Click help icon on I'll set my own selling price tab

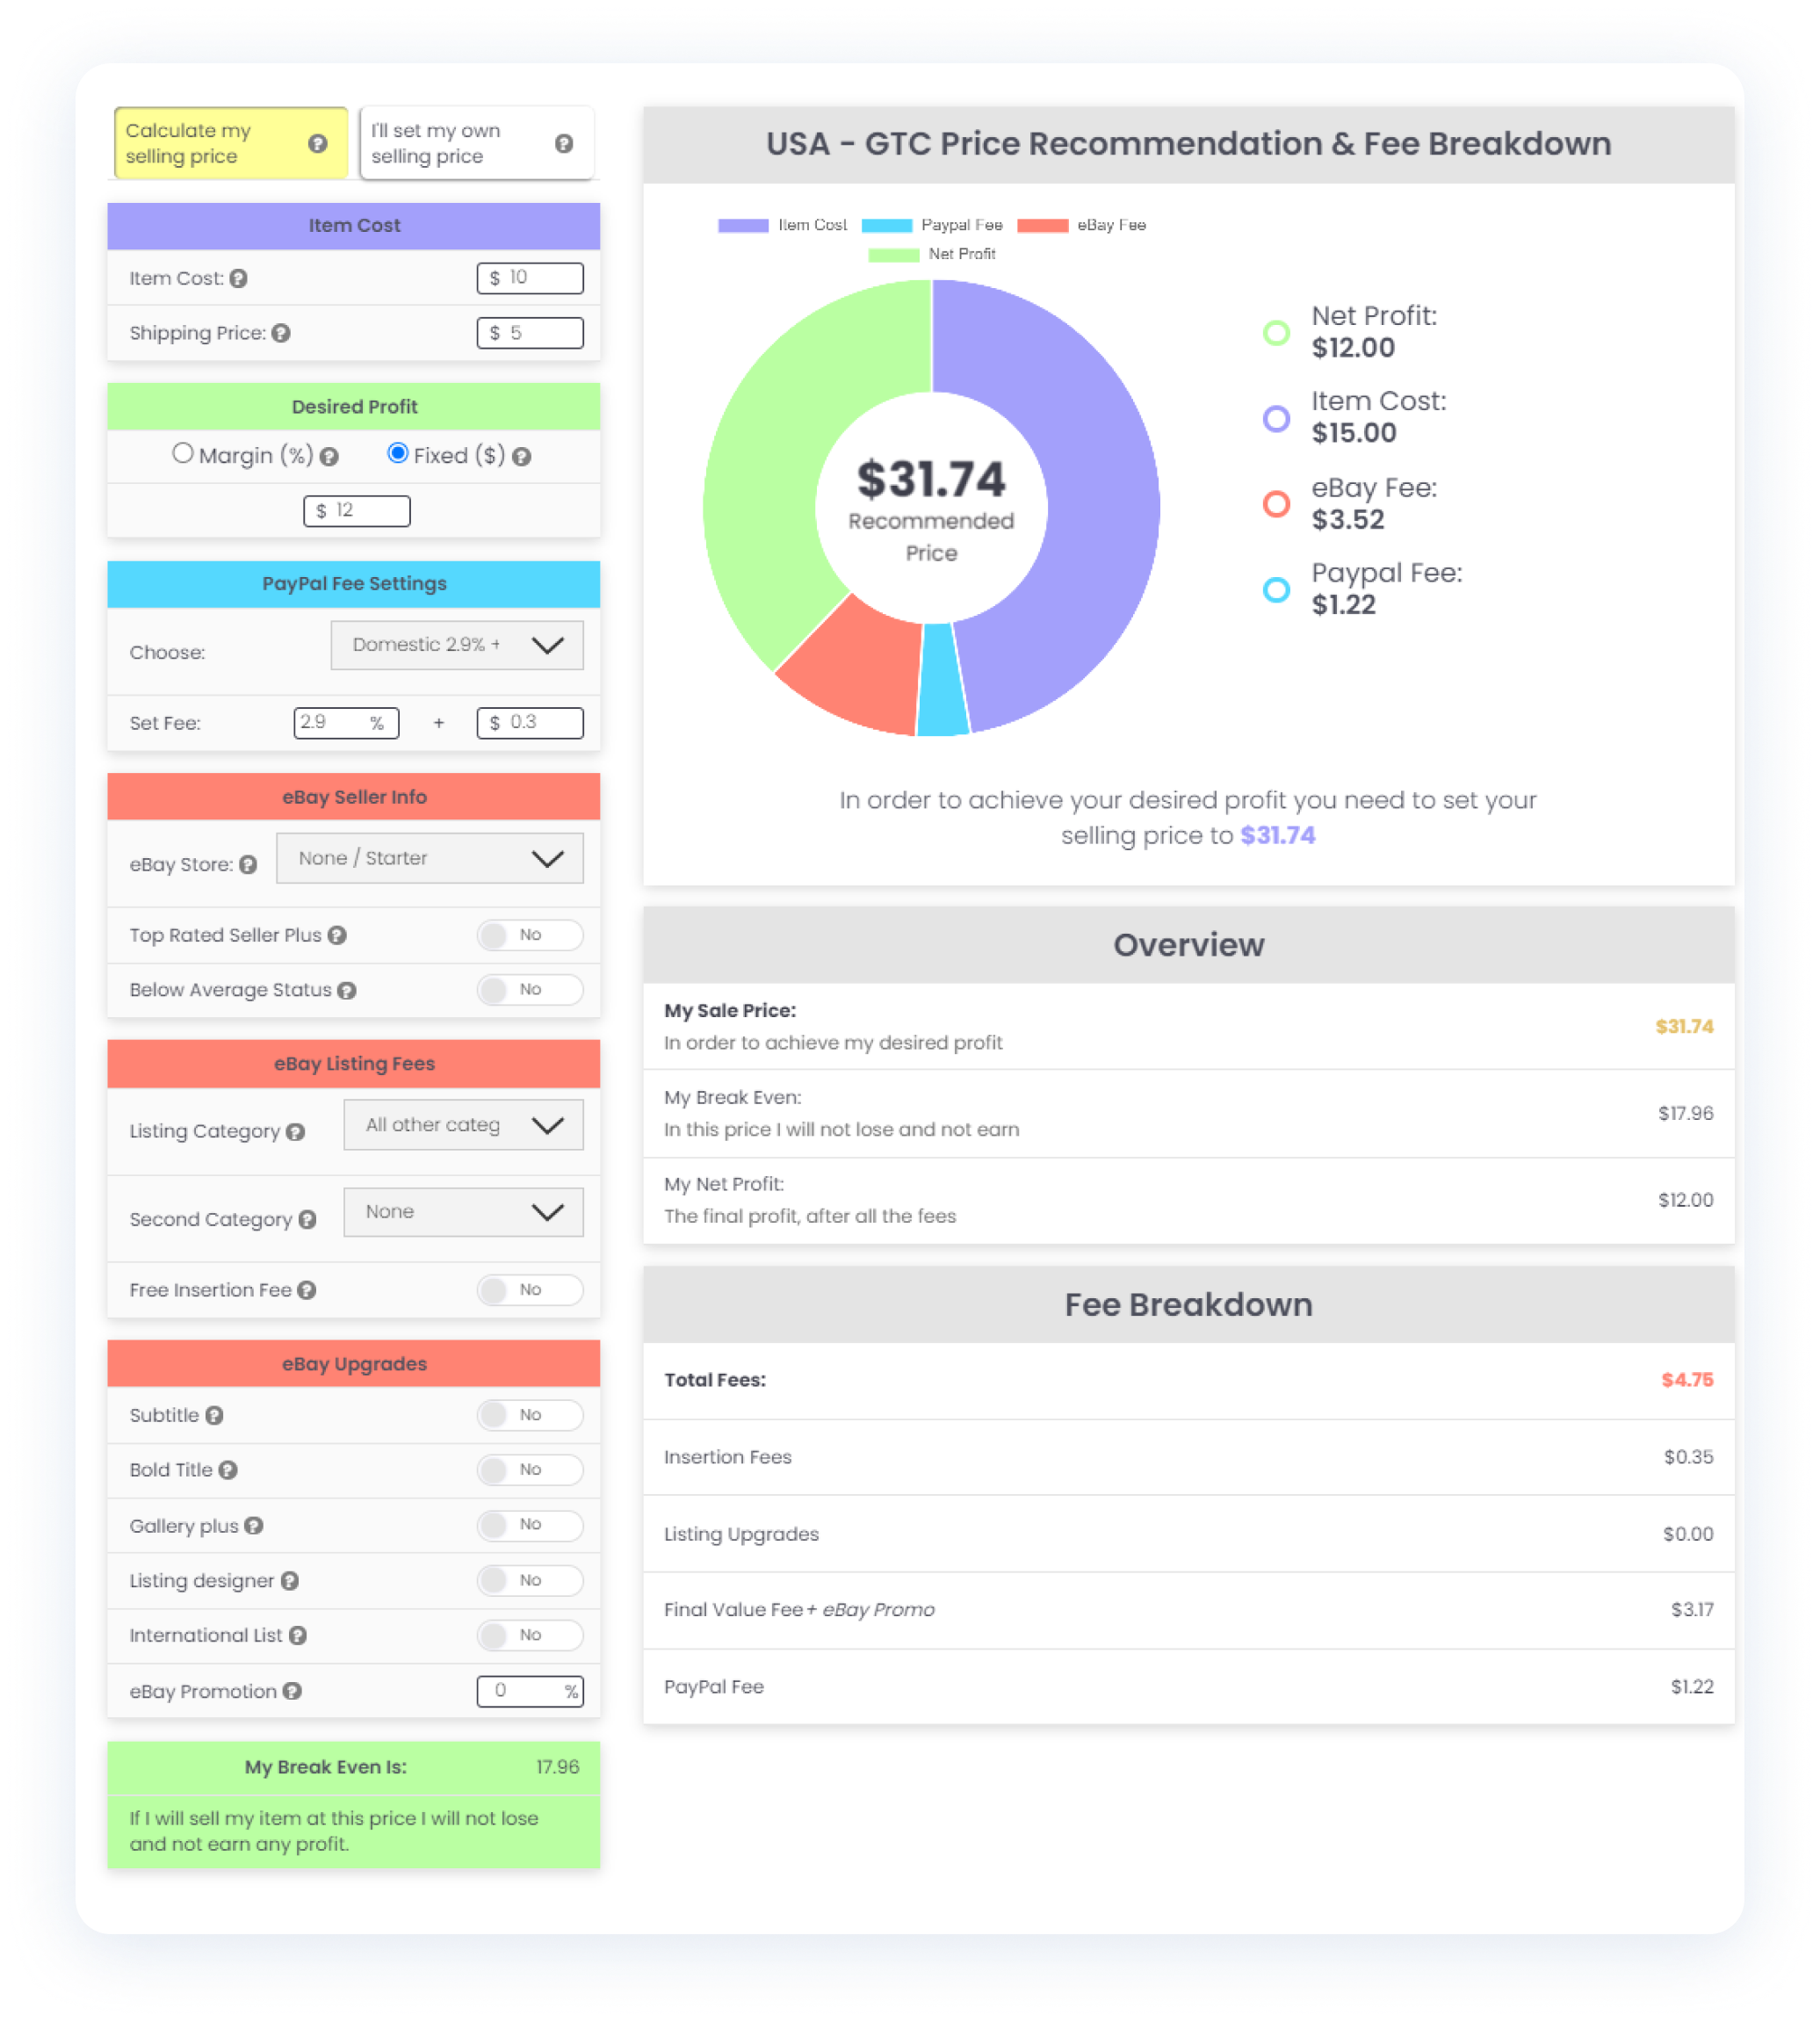[x=564, y=144]
